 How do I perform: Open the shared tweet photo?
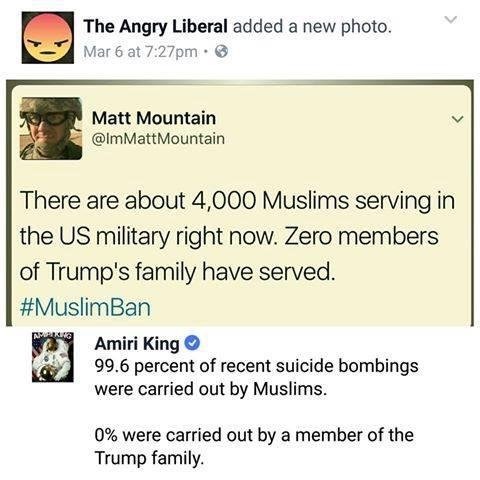click(240, 203)
